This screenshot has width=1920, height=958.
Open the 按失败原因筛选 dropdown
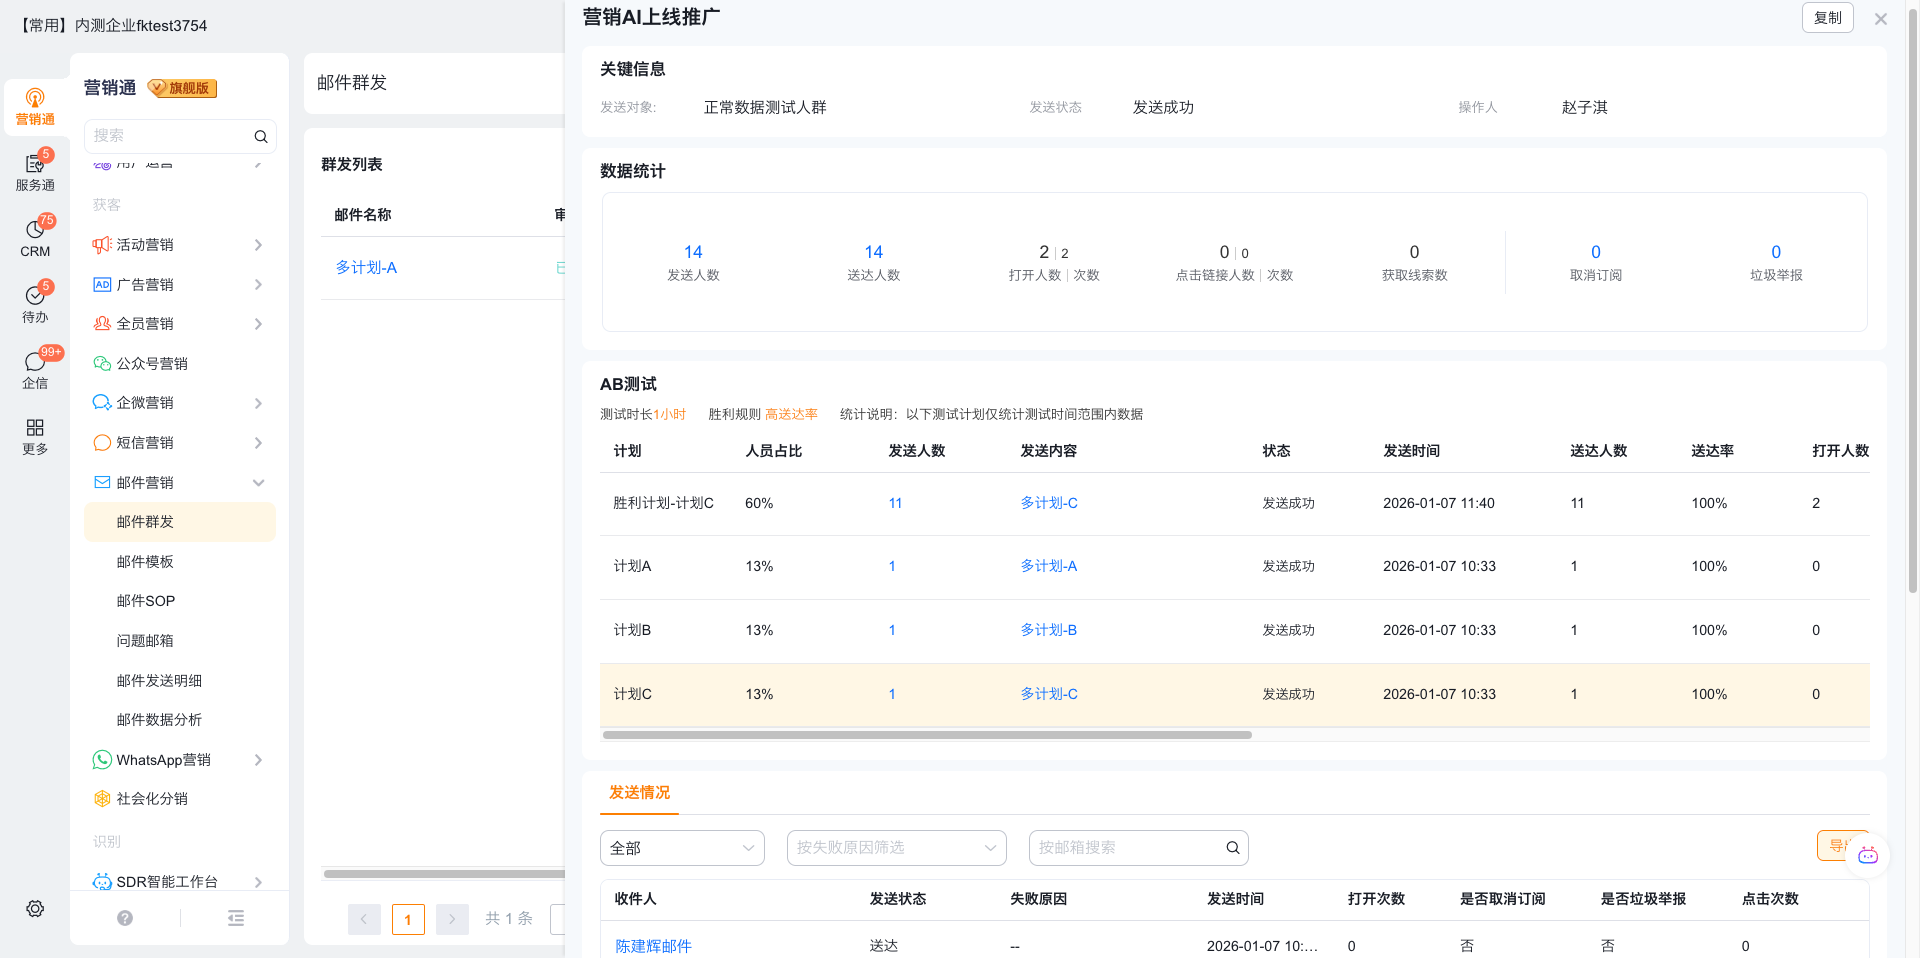pyautogui.click(x=896, y=848)
